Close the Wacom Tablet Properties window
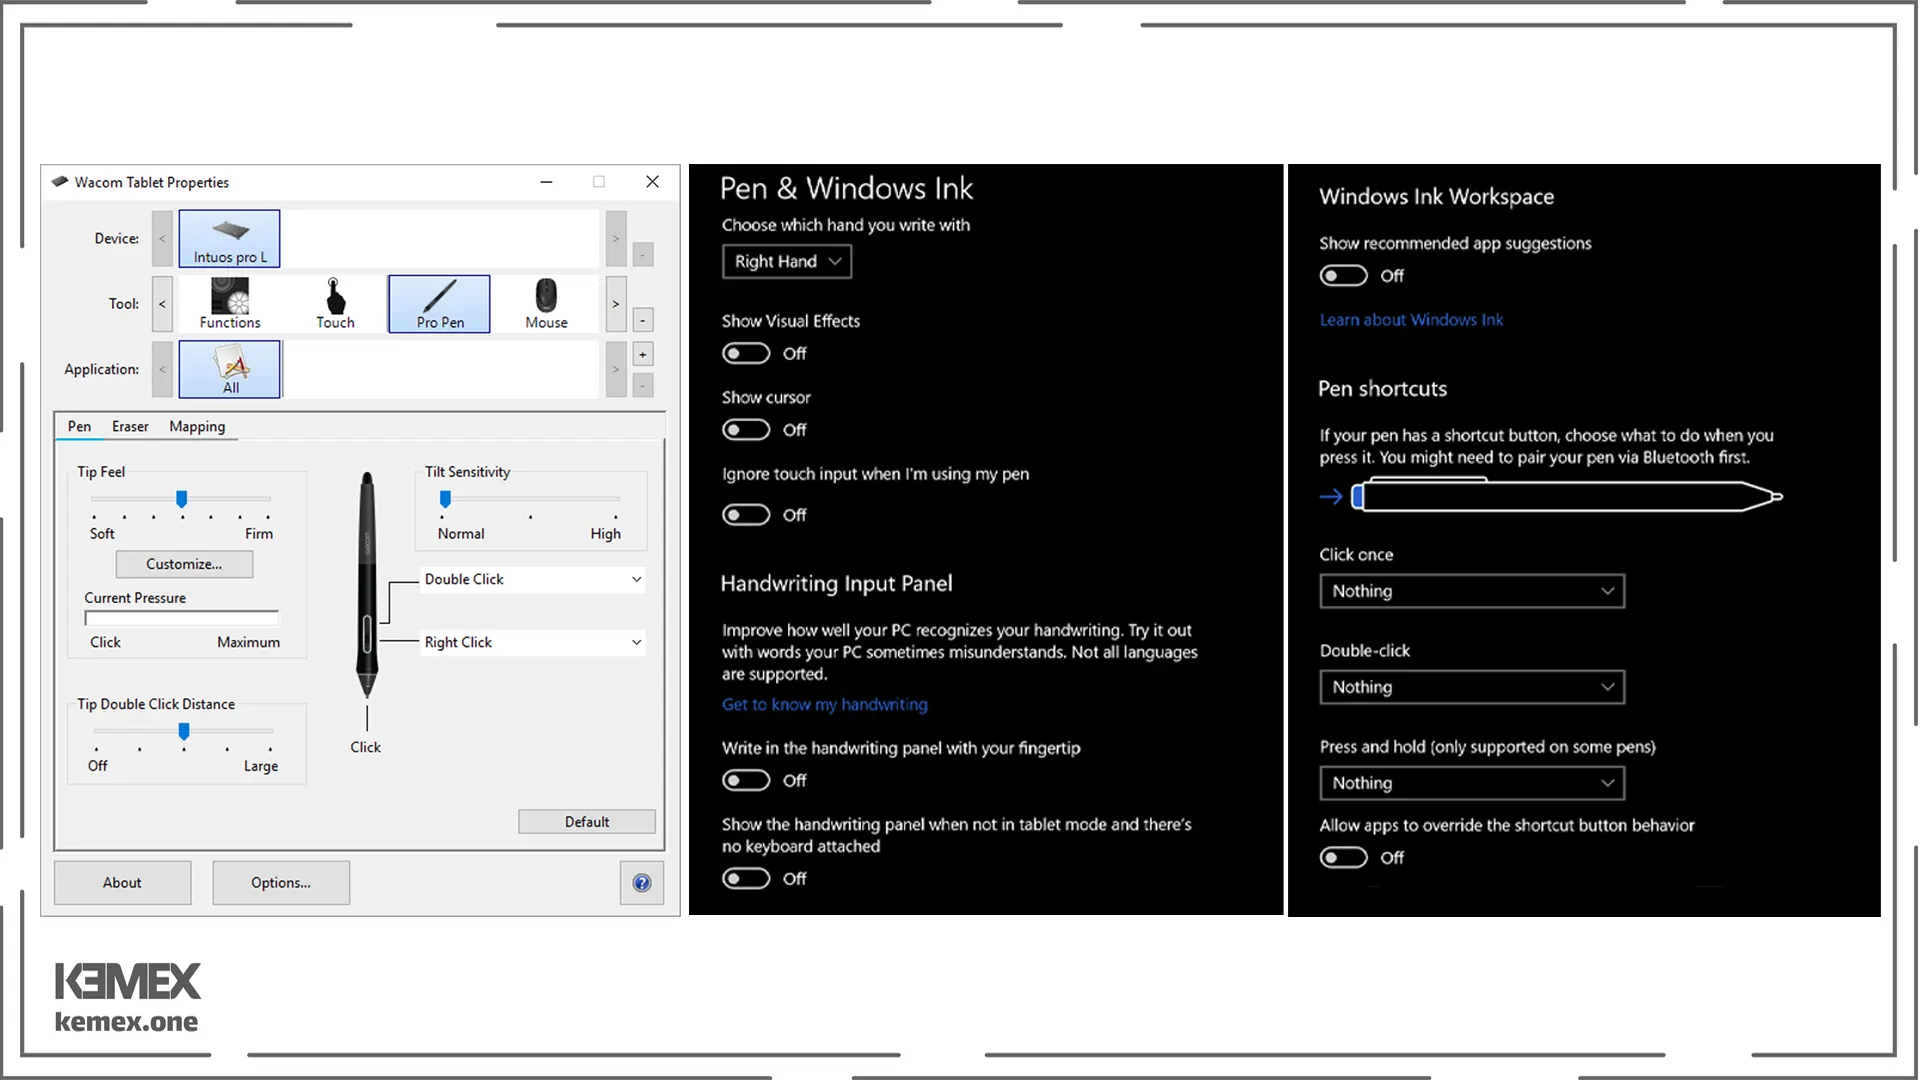The width and height of the screenshot is (1920, 1080). (652, 182)
